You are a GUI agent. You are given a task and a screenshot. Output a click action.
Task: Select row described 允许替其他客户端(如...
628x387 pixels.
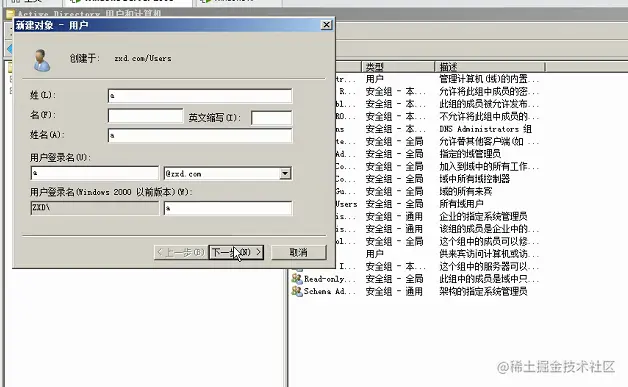pos(489,141)
